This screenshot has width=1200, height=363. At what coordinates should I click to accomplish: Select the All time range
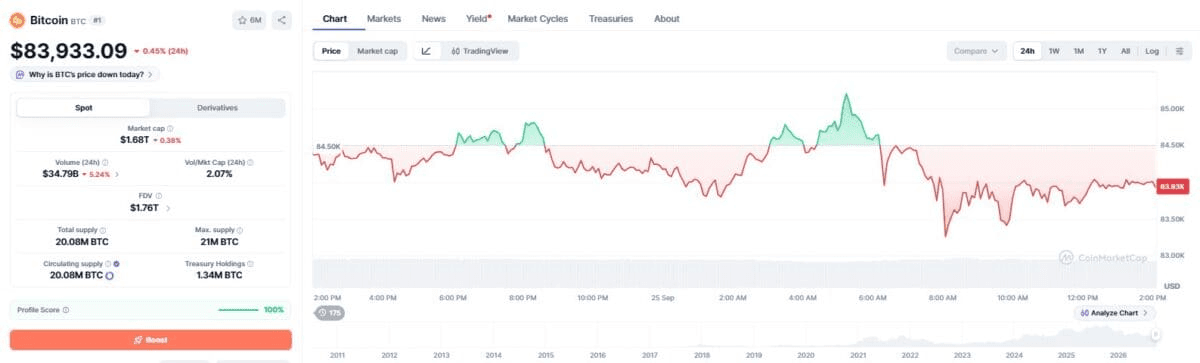pyautogui.click(x=1125, y=51)
